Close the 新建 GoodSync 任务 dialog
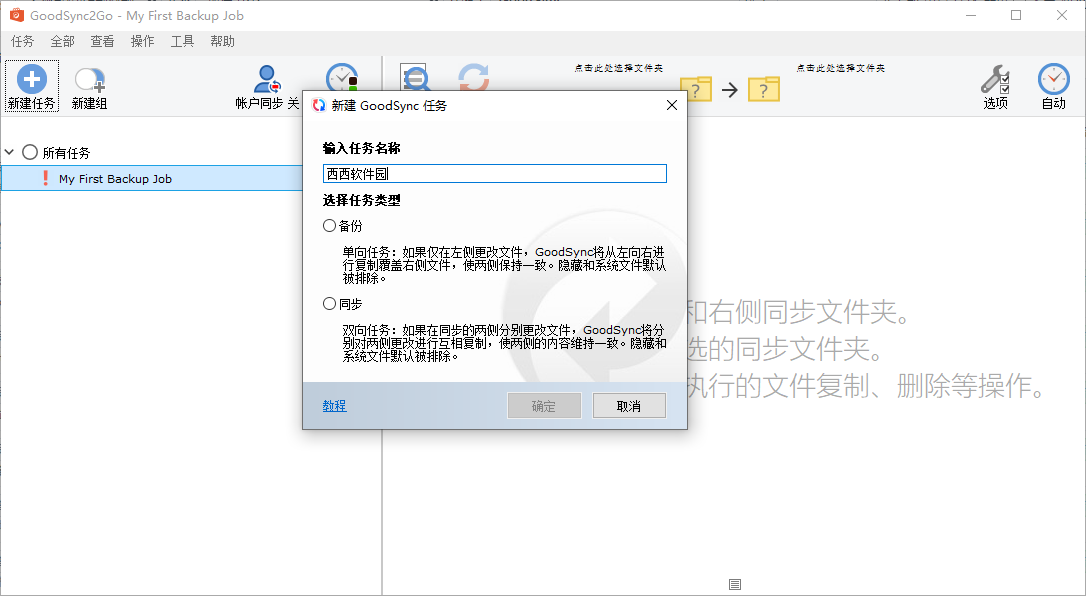The width and height of the screenshot is (1086, 596). pos(671,105)
